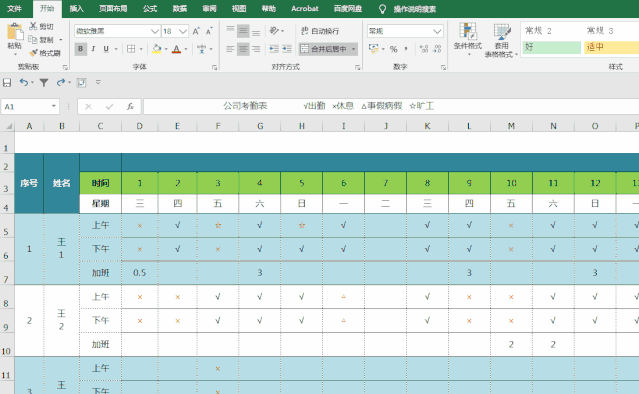Click the phonetic guide icon
639x394 pixels.
pyautogui.click(x=201, y=49)
